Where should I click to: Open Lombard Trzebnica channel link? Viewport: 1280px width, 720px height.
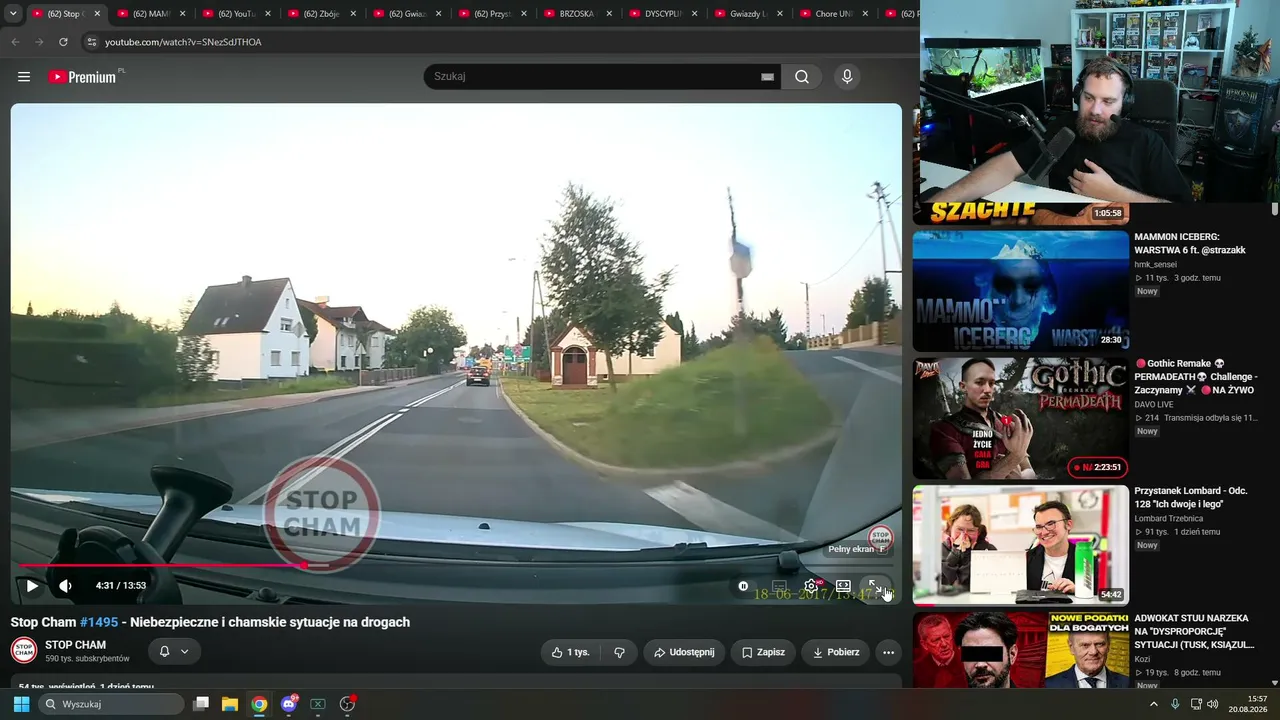click(x=1168, y=519)
